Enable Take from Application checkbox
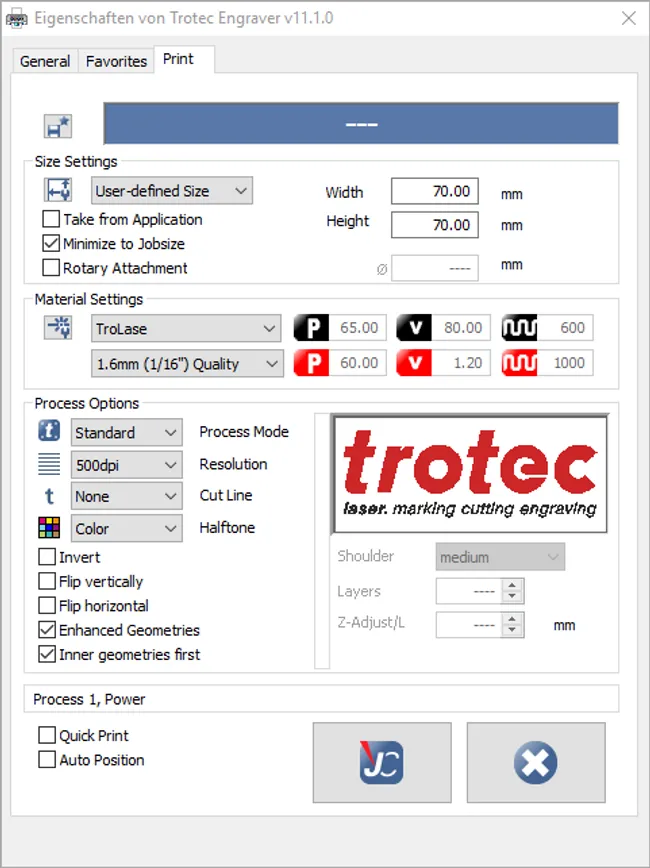This screenshot has width=650, height=868. click(x=51, y=219)
